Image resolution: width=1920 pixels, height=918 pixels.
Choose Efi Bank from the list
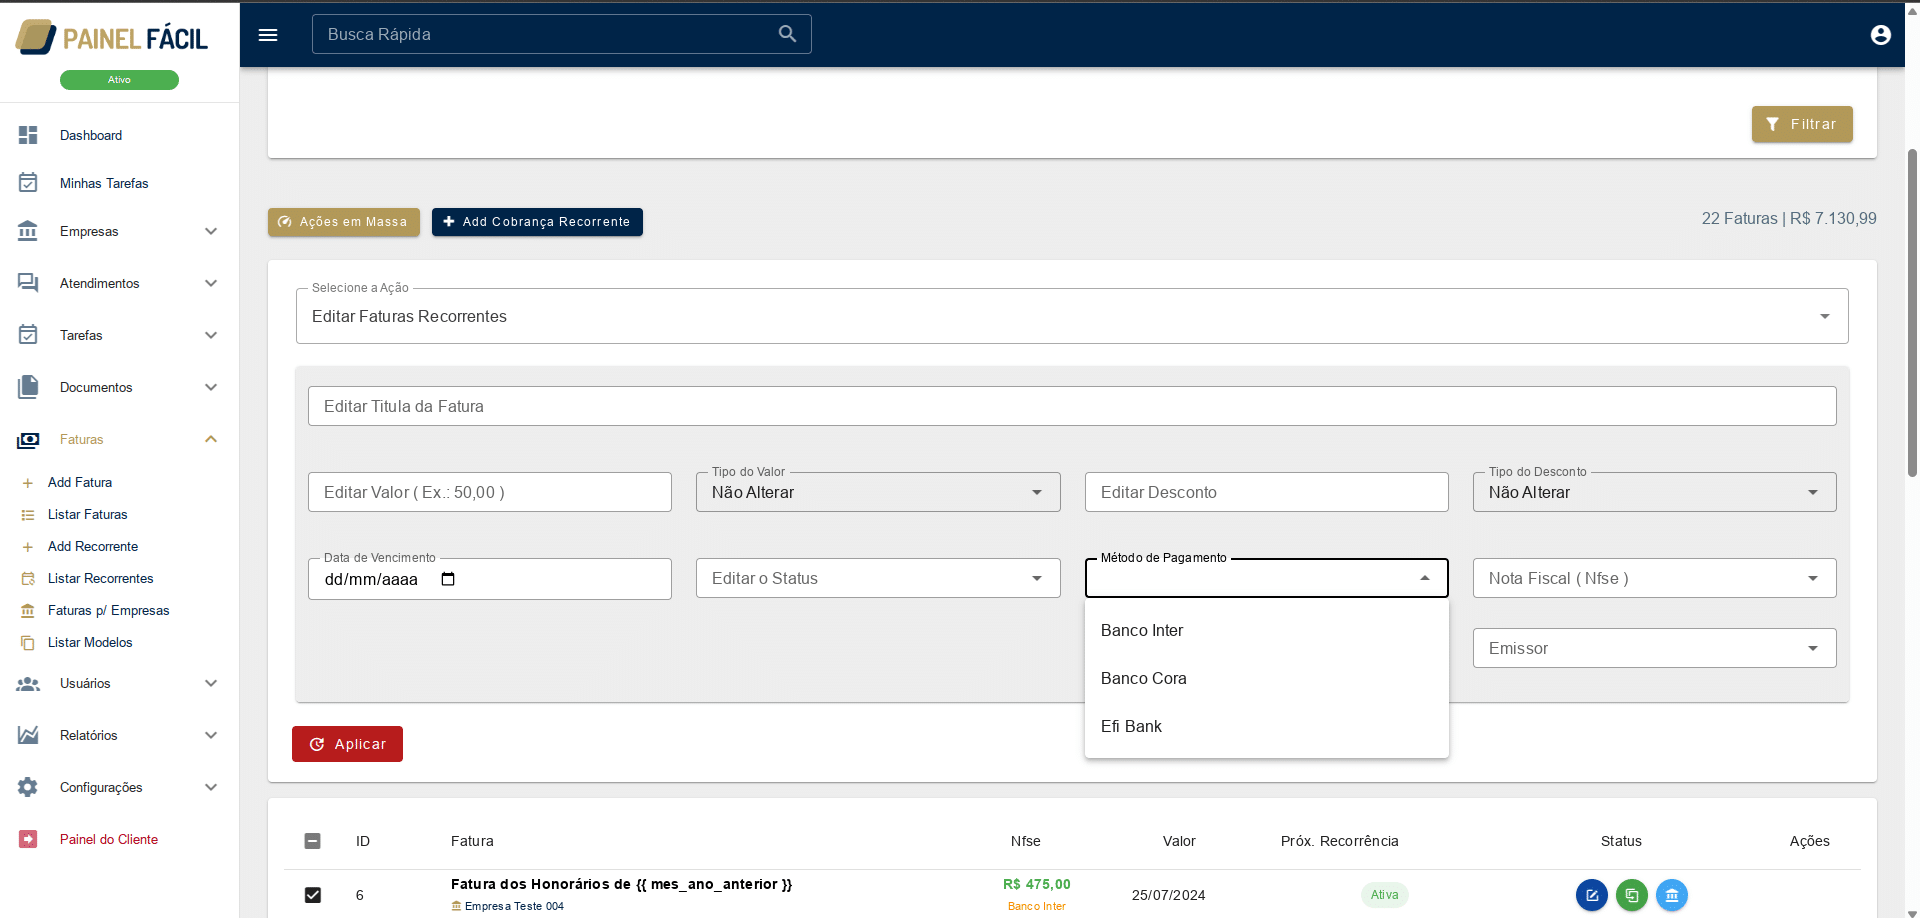pyautogui.click(x=1131, y=726)
